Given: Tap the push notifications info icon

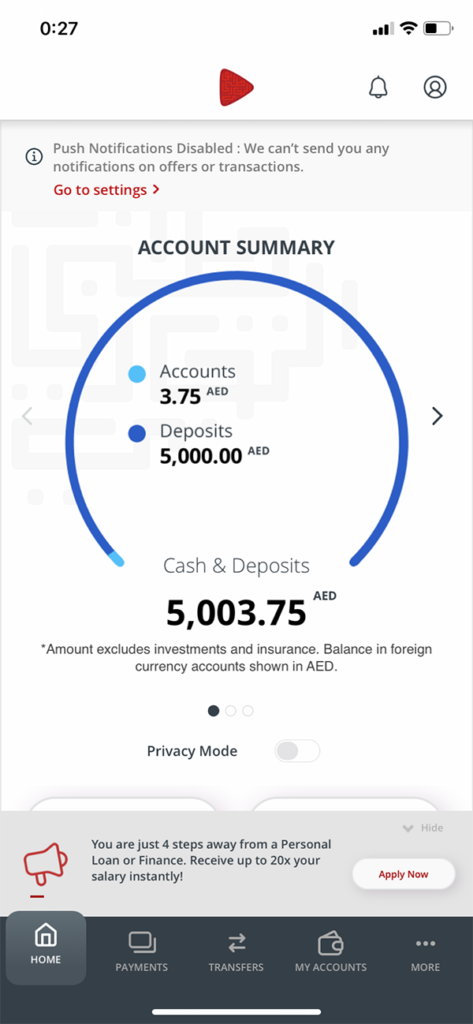Looking at the screenshot, I should (x=34, y=157).
